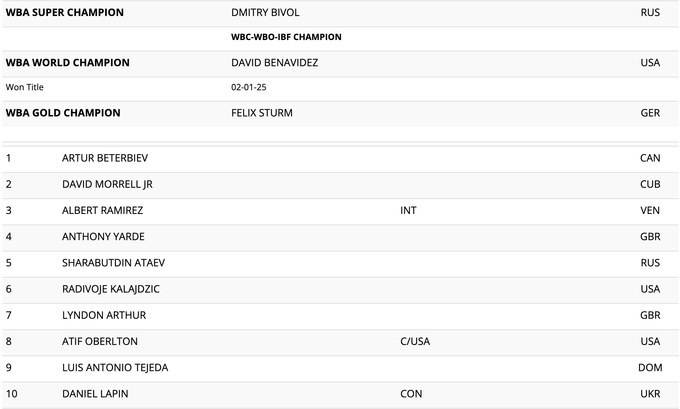Click David Benavidez's name
This screenshot has height=409, width=680.
click(274, 63)
